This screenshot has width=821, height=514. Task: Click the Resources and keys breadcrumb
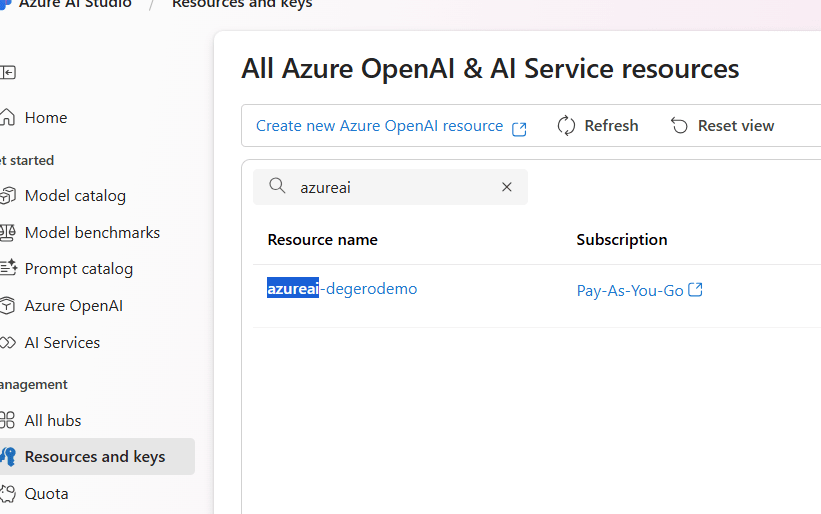(x=242, y=4)
